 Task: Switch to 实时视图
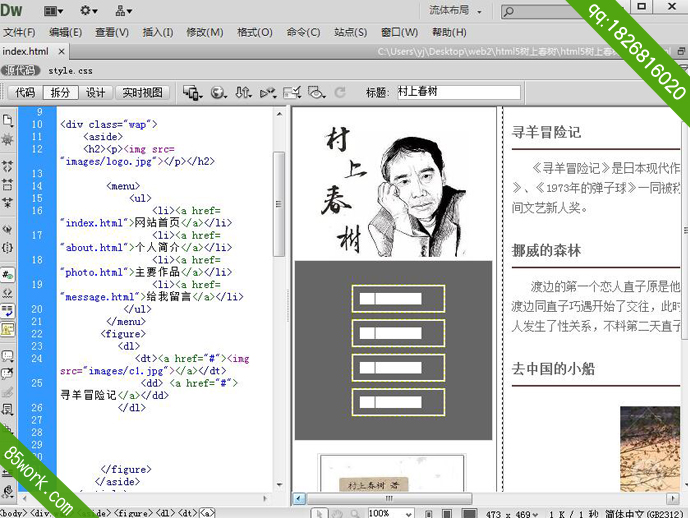pos(143,92)
